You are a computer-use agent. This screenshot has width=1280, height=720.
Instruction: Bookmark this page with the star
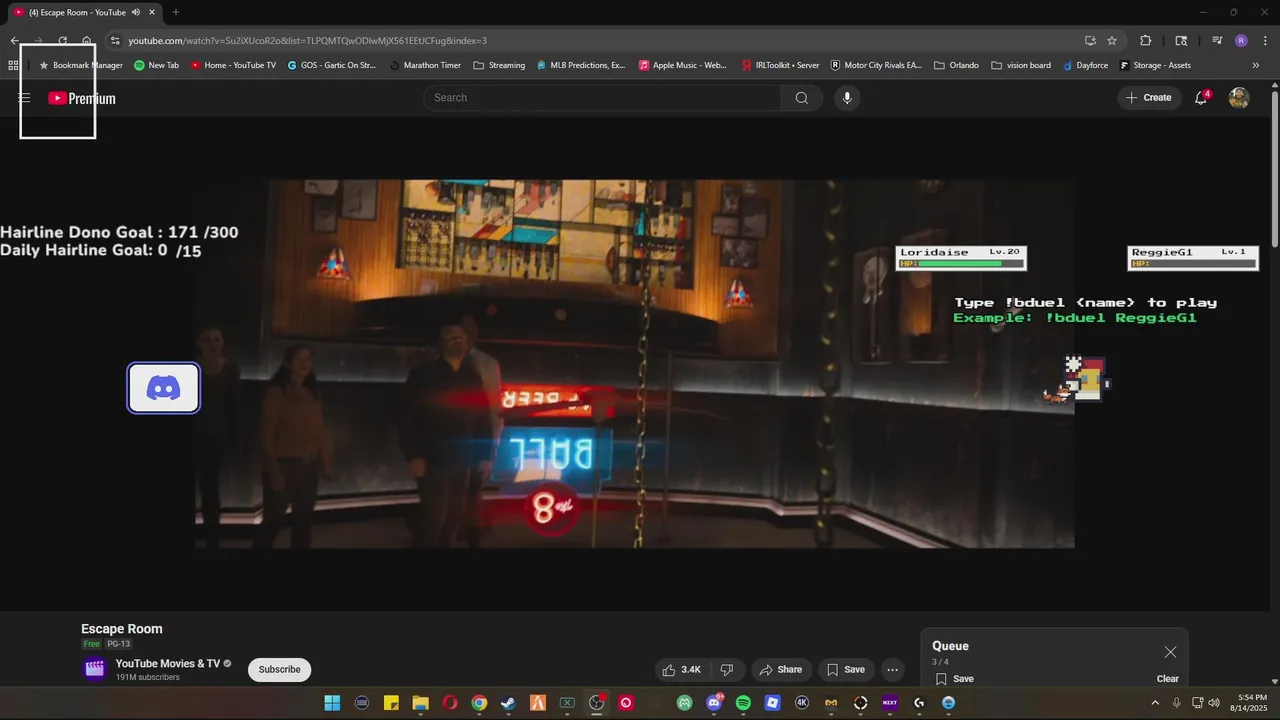(x=1112, y=41)
